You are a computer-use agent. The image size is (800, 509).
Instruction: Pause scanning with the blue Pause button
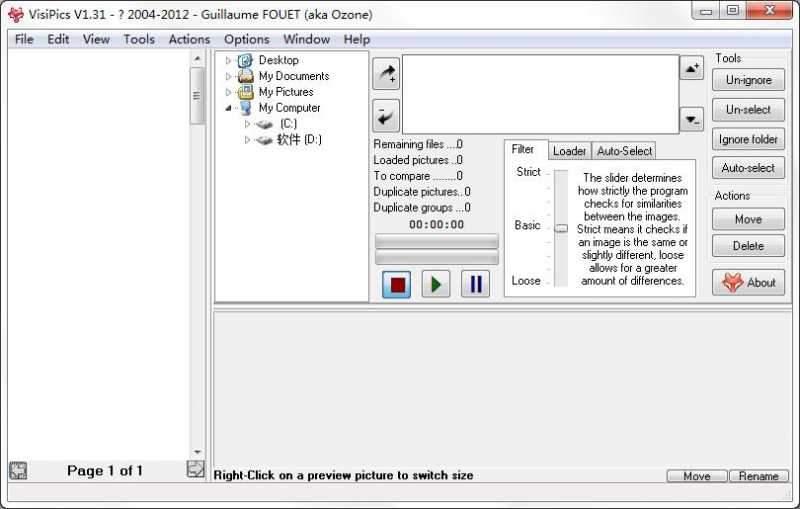click(x=475, y=284)
